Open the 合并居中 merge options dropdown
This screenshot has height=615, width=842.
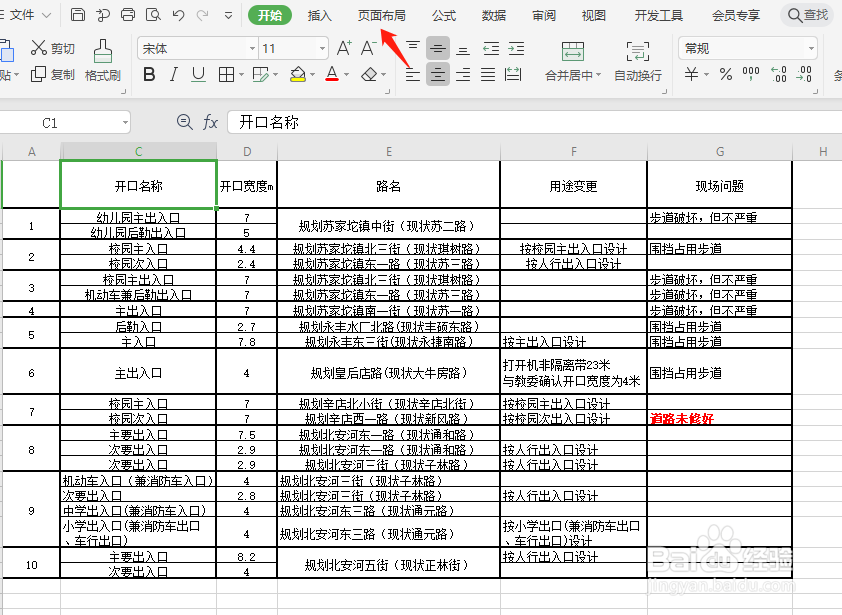pos(599,75)
